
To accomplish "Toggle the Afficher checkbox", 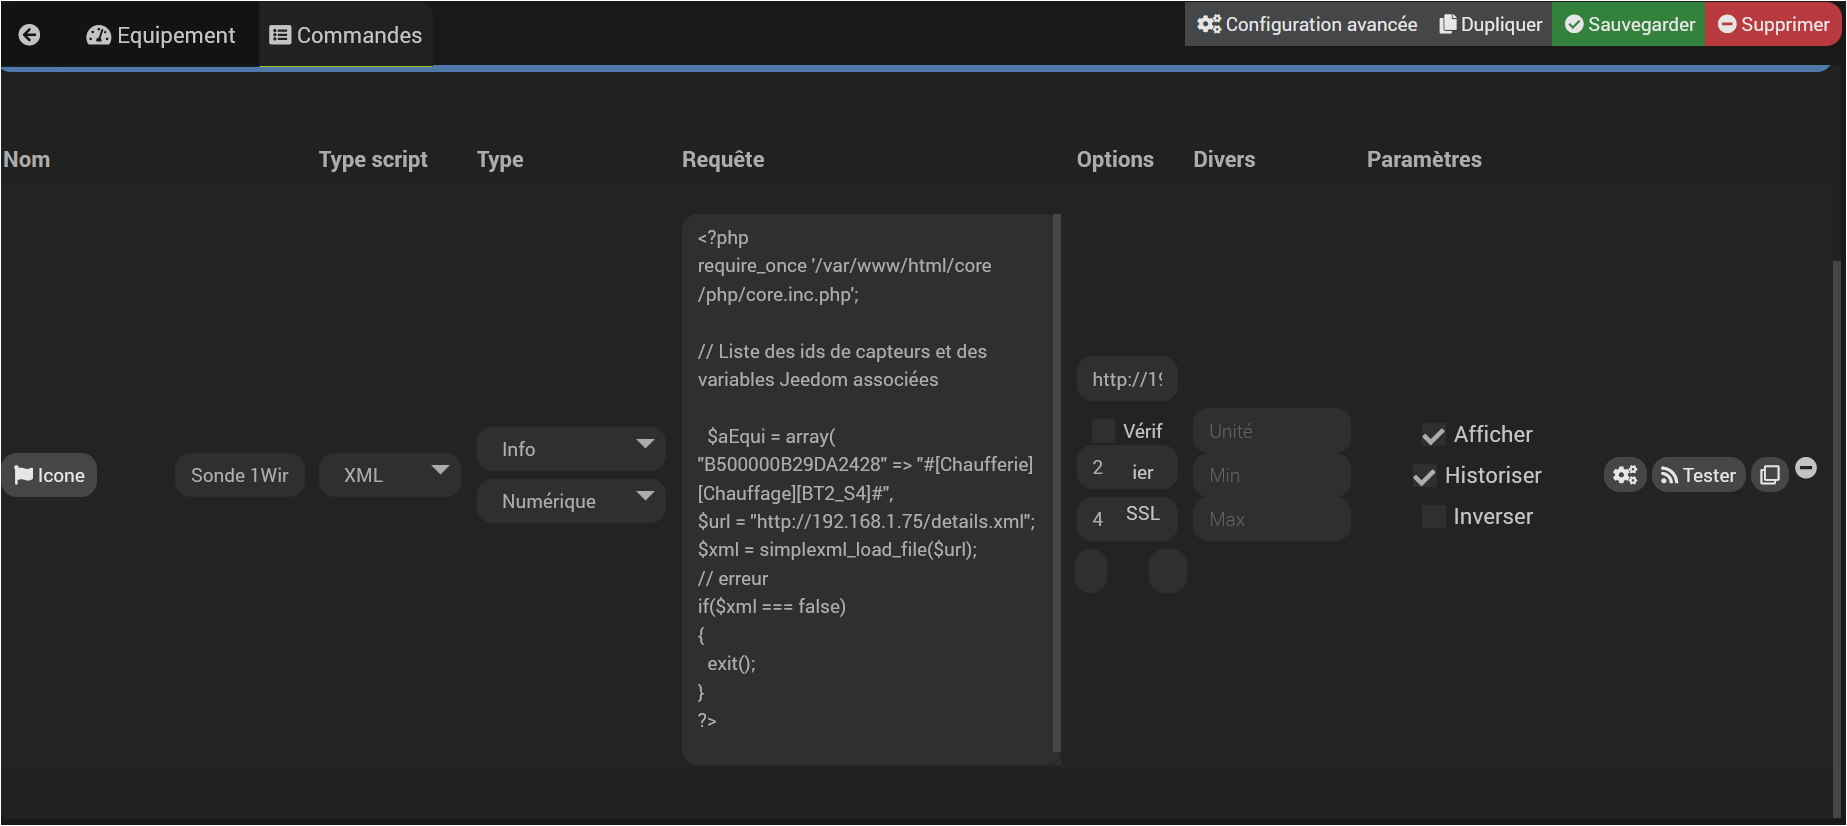I will tap(1433, 435).
